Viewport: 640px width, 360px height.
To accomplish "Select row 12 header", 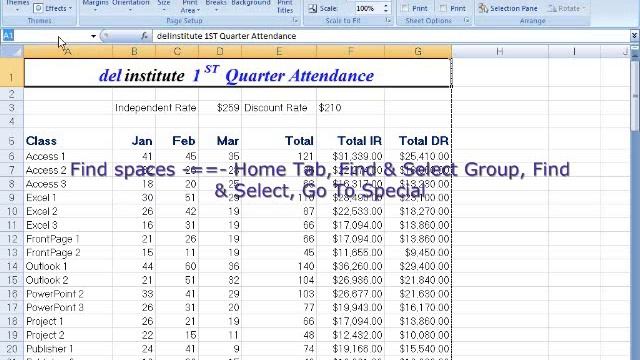I will pyautogui.click(x=12, y=239).
